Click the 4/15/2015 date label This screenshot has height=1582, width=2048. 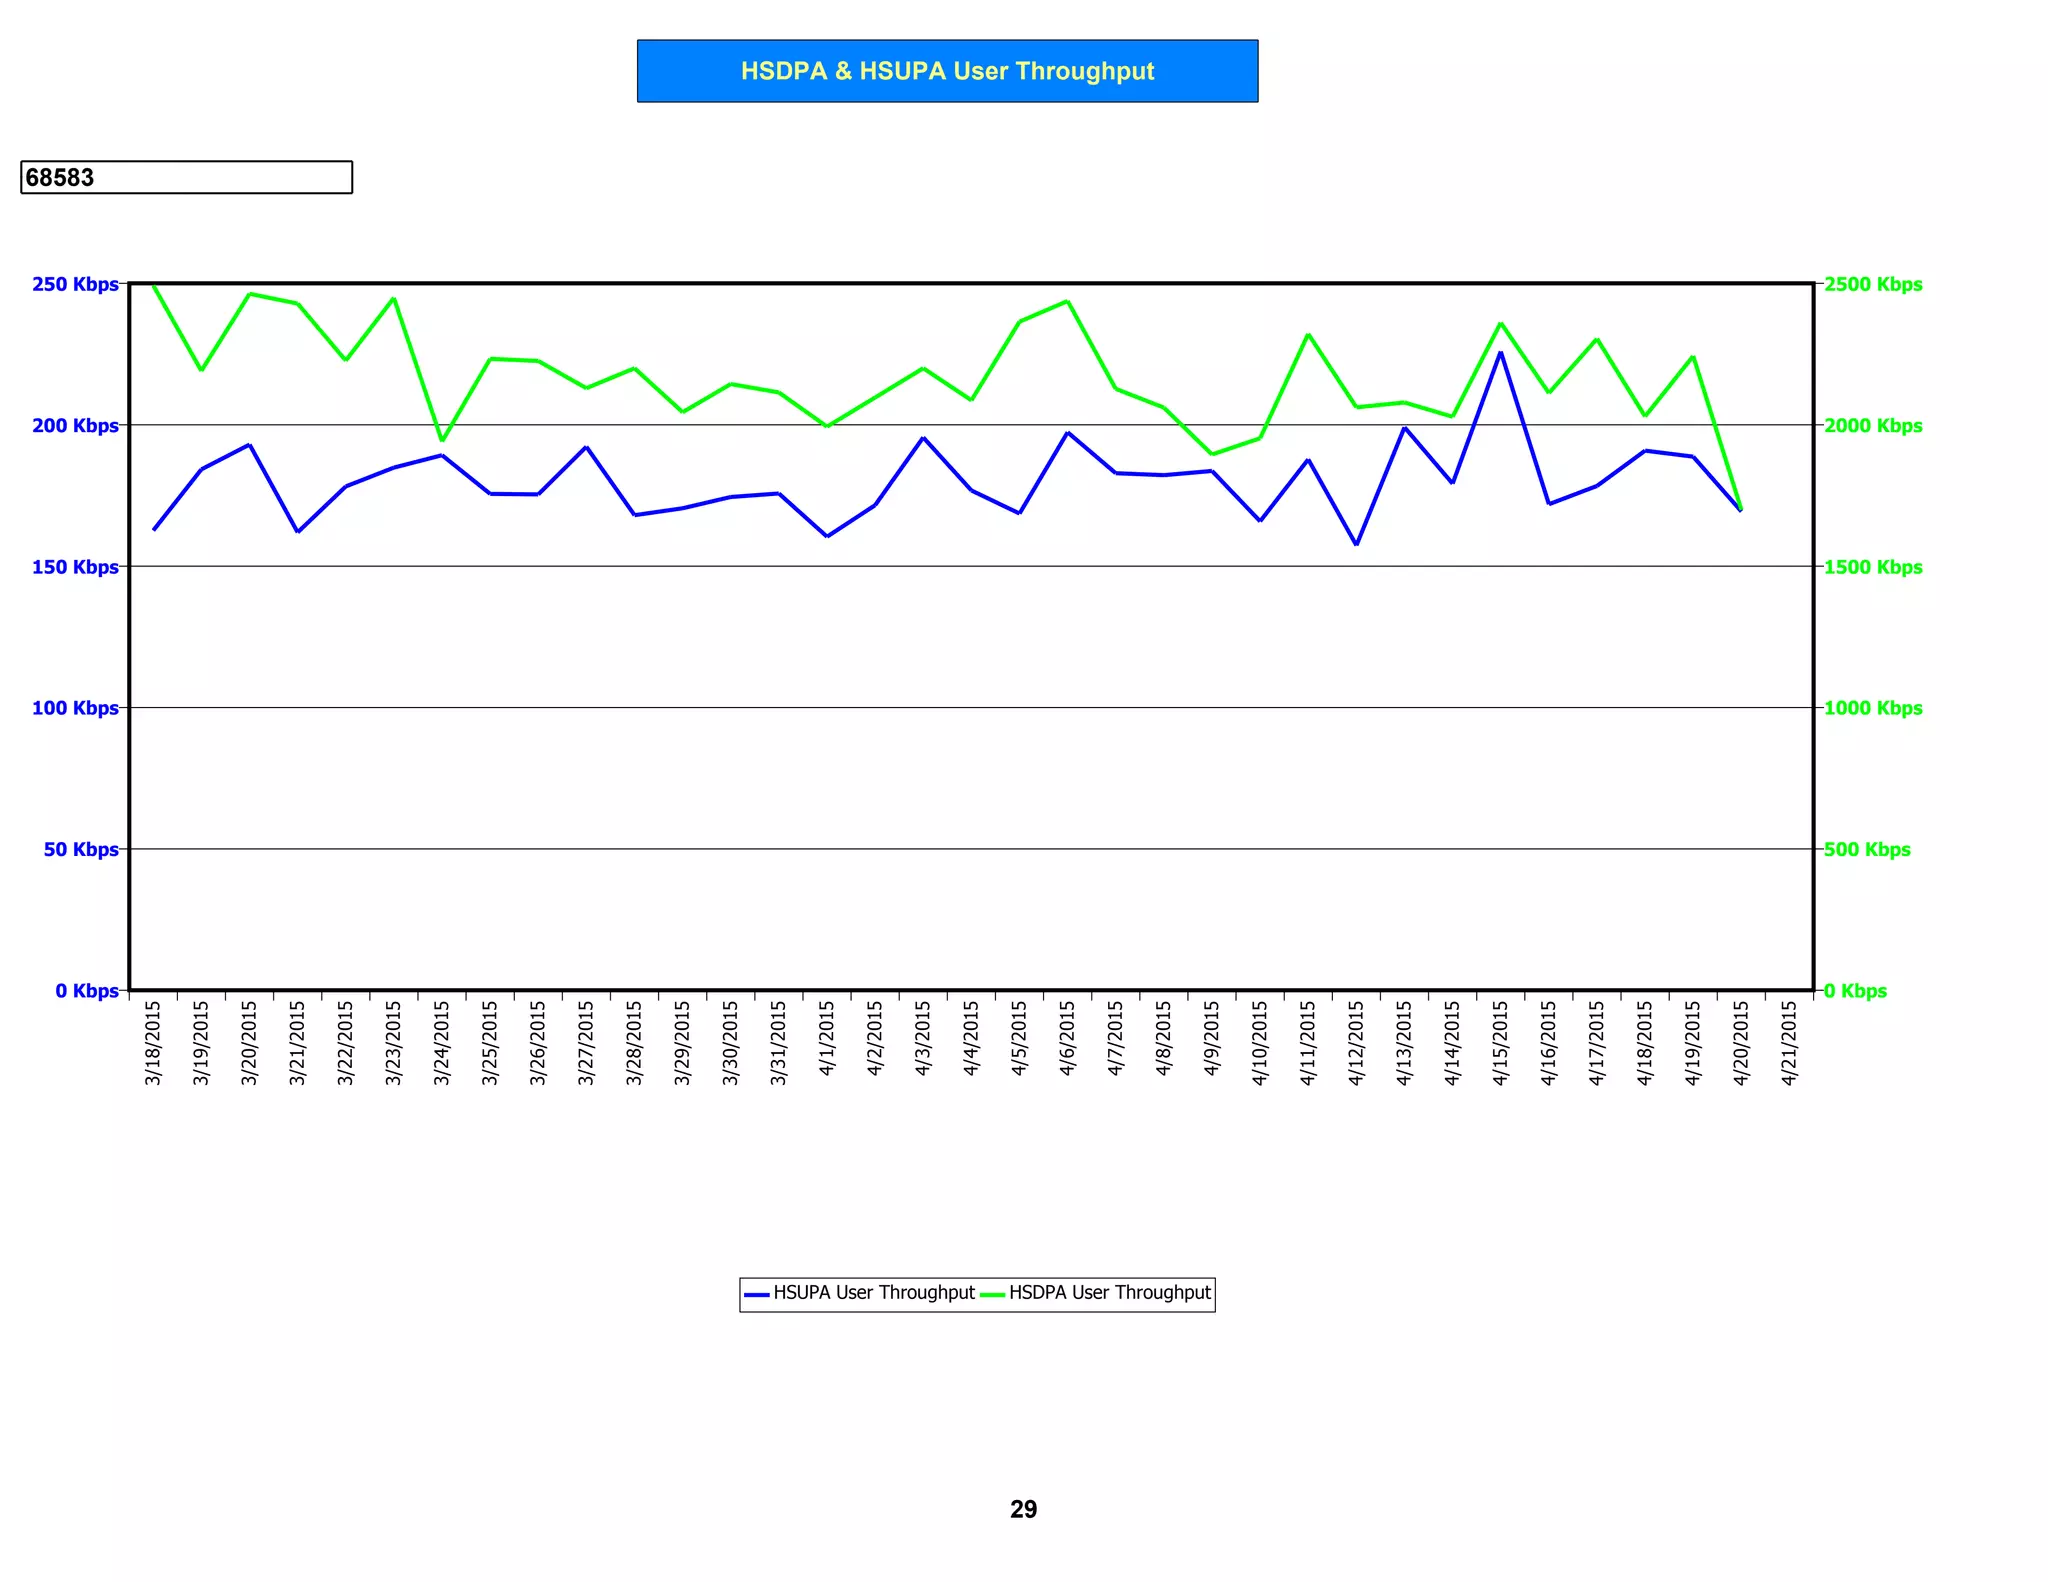click(x=1500, y=1043)
